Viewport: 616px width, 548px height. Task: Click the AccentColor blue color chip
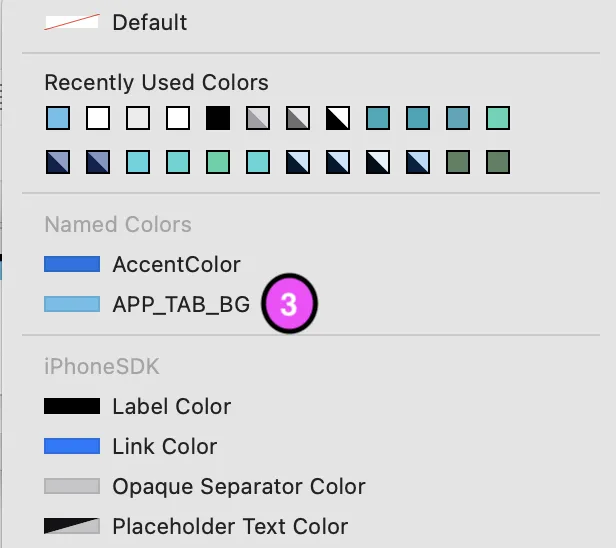click(x=72, y=265)
